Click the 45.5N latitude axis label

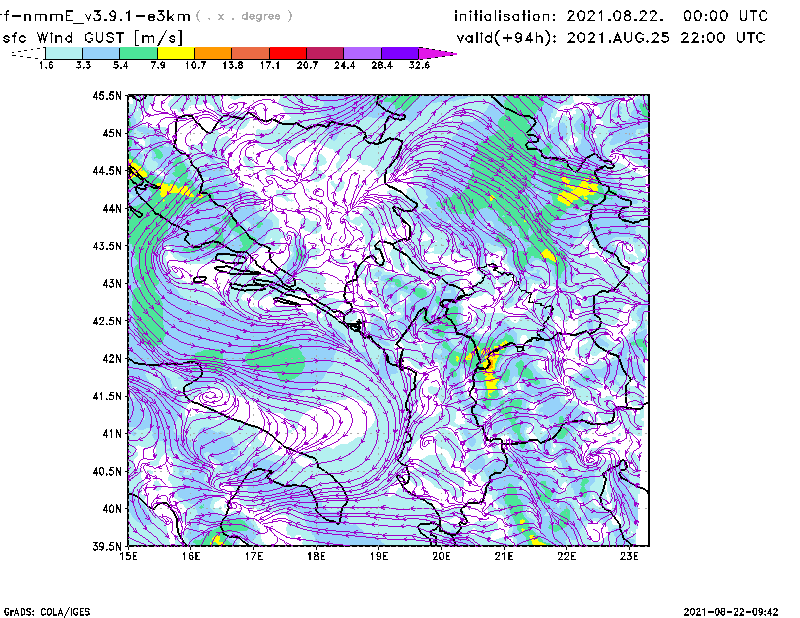107,96
